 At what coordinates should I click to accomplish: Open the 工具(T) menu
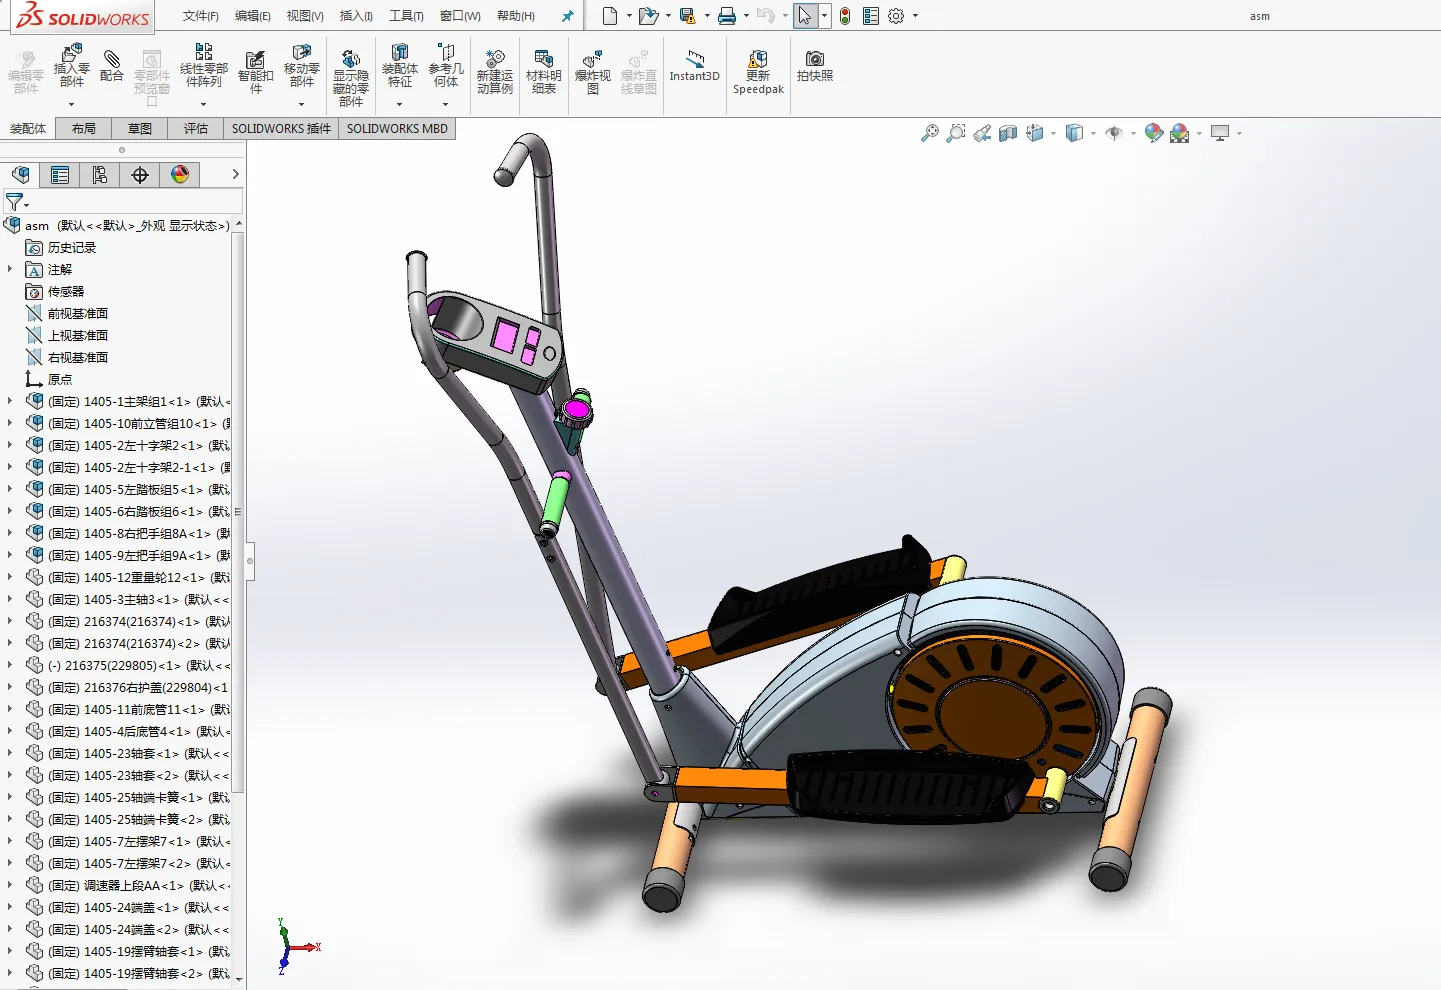pos(406,16)
